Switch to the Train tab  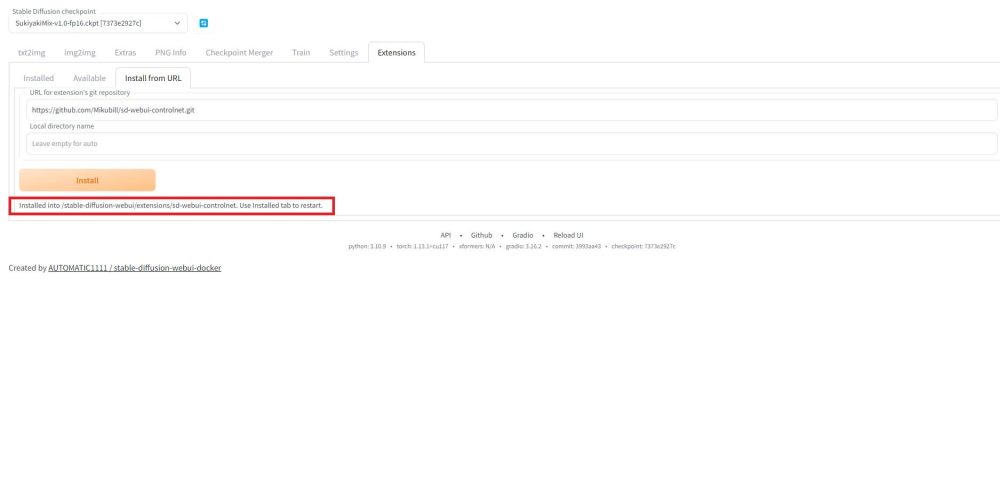[x=301, y=52]
